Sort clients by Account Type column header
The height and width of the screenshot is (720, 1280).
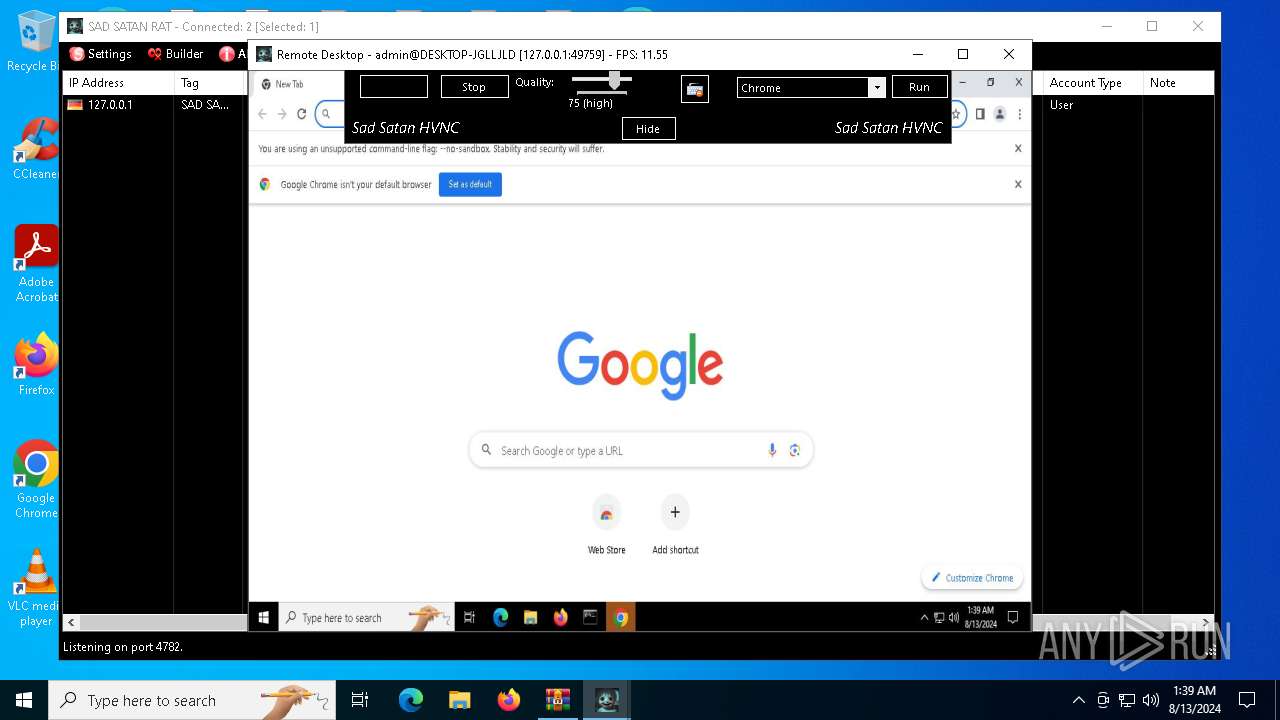[x=1093, y=83]
